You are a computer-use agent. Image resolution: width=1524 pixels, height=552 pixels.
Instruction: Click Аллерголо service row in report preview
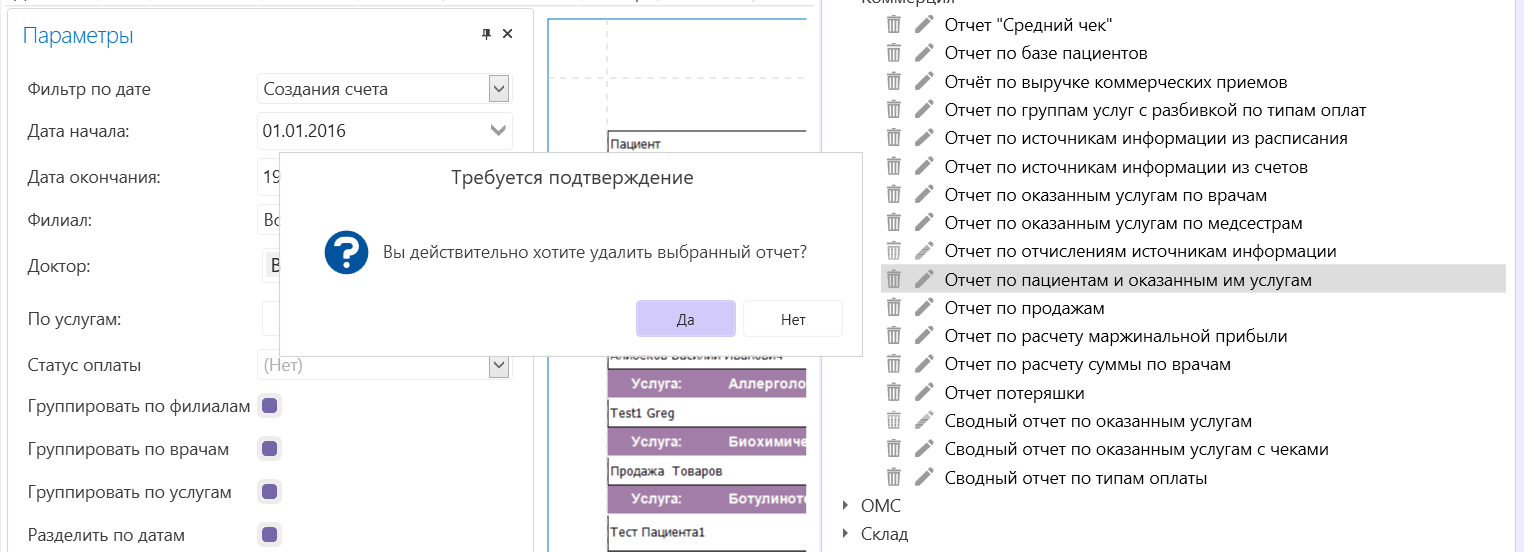tap(707, 384)
